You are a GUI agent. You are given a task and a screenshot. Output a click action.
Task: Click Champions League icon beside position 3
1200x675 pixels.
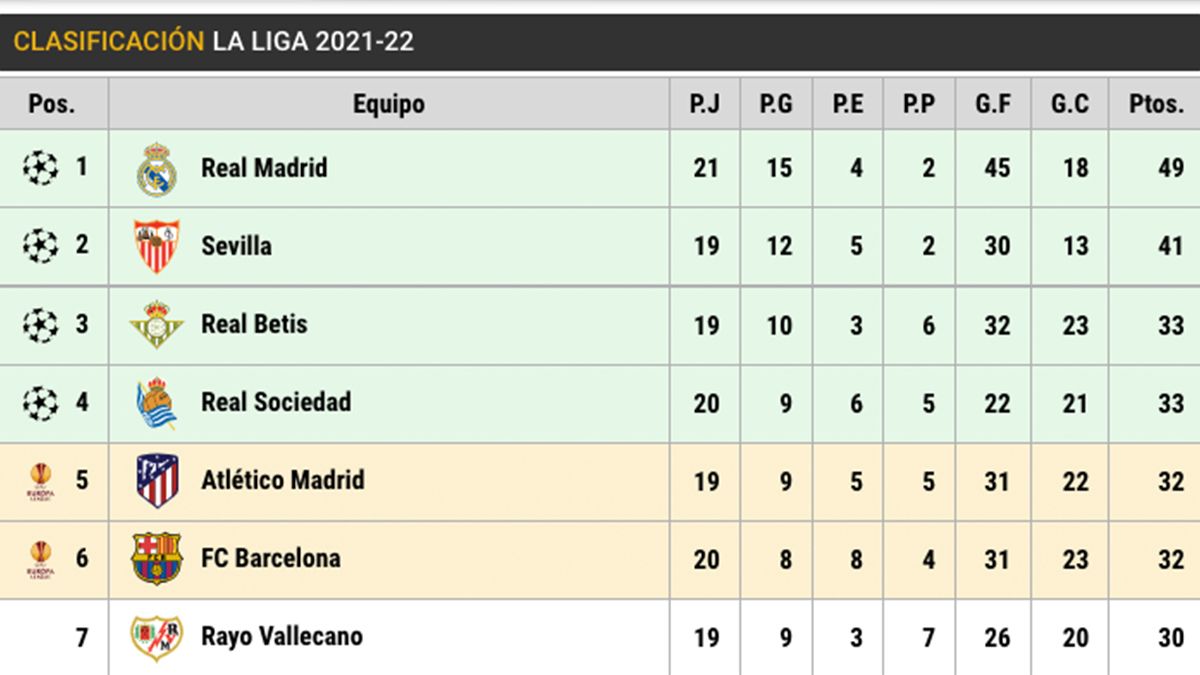[40, 324]
